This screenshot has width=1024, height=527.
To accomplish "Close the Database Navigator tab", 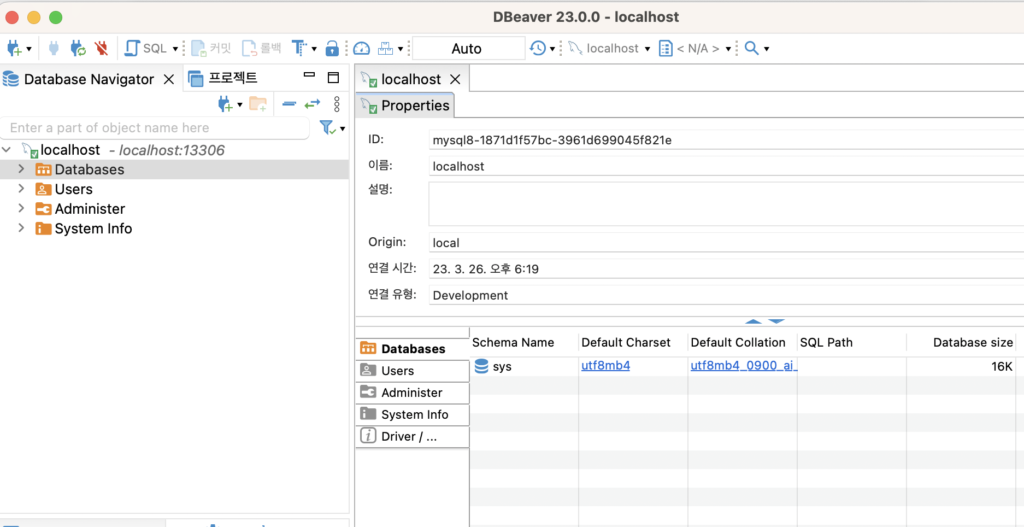I will pos(168,80).
